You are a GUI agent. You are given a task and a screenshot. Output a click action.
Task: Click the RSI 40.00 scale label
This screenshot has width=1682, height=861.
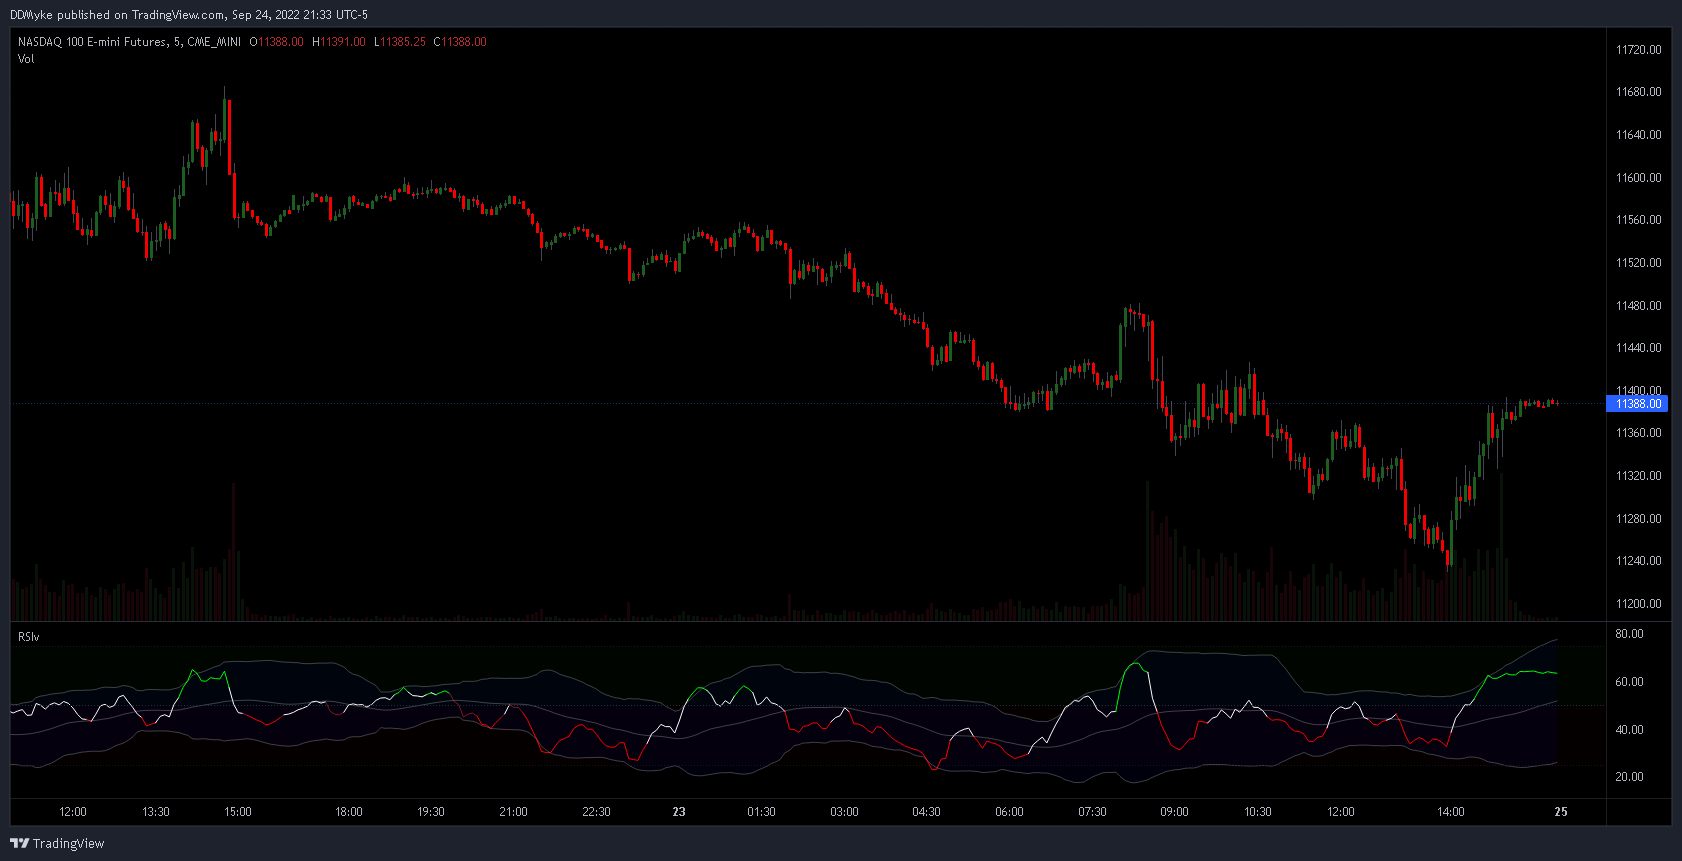[x=1630, y=730]
